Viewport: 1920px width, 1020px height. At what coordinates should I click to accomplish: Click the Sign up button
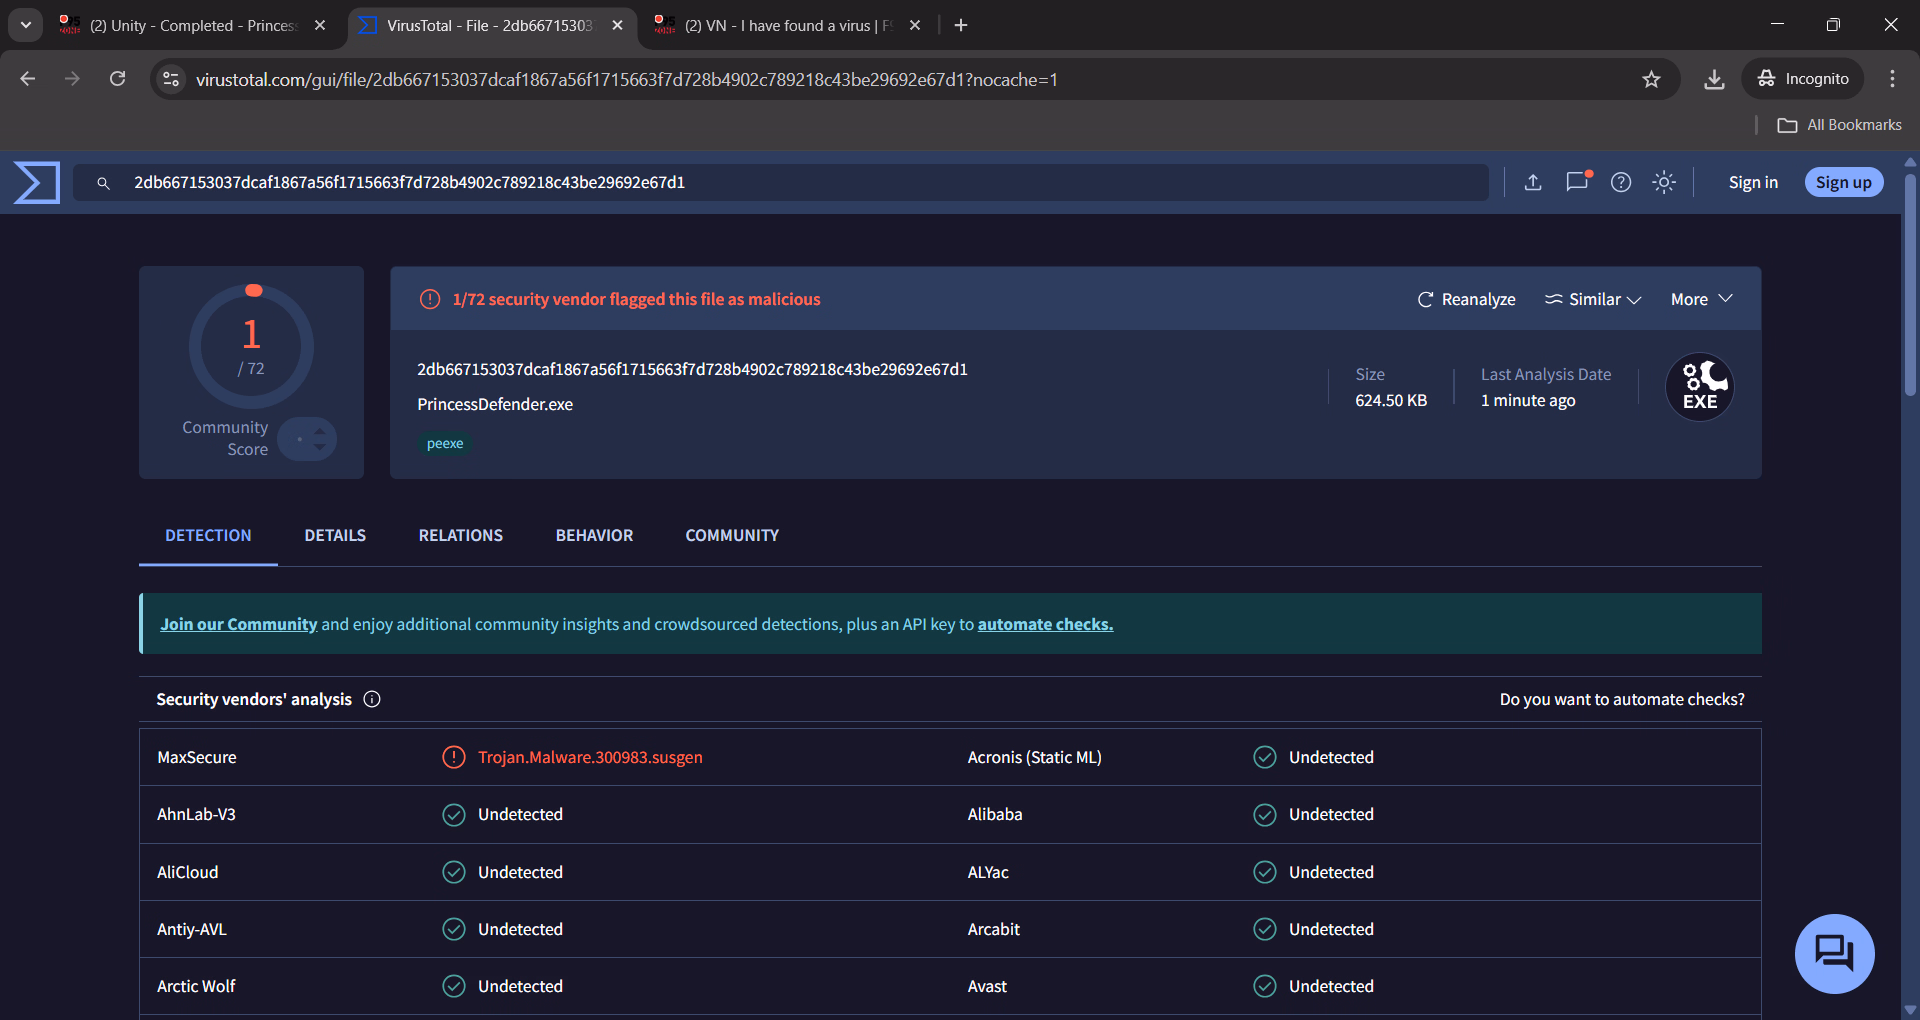1843,182
